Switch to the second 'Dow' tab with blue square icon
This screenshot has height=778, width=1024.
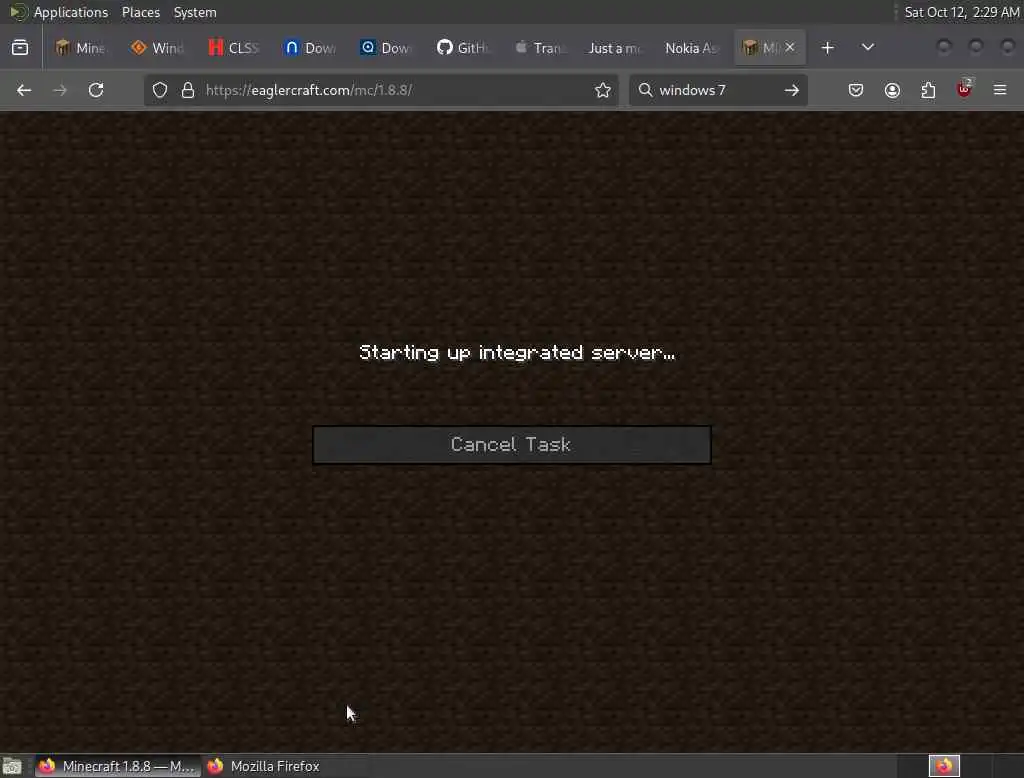pyautogui.click(x=386, y=48)
